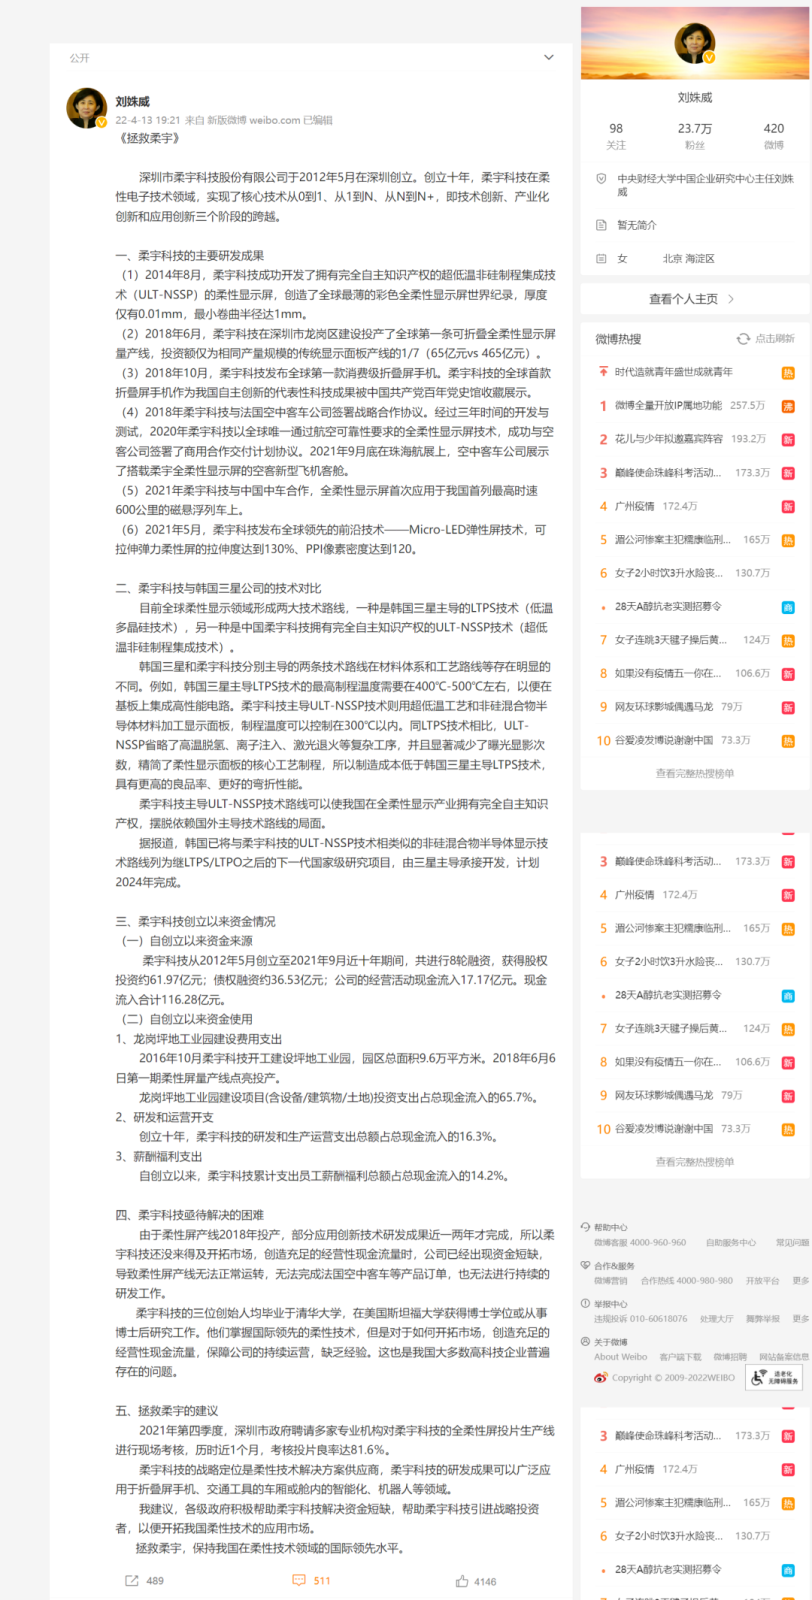Open the 微博招聘 careers link
The width and height of the screenshot is (812, 1600).
click(730, 1357)
